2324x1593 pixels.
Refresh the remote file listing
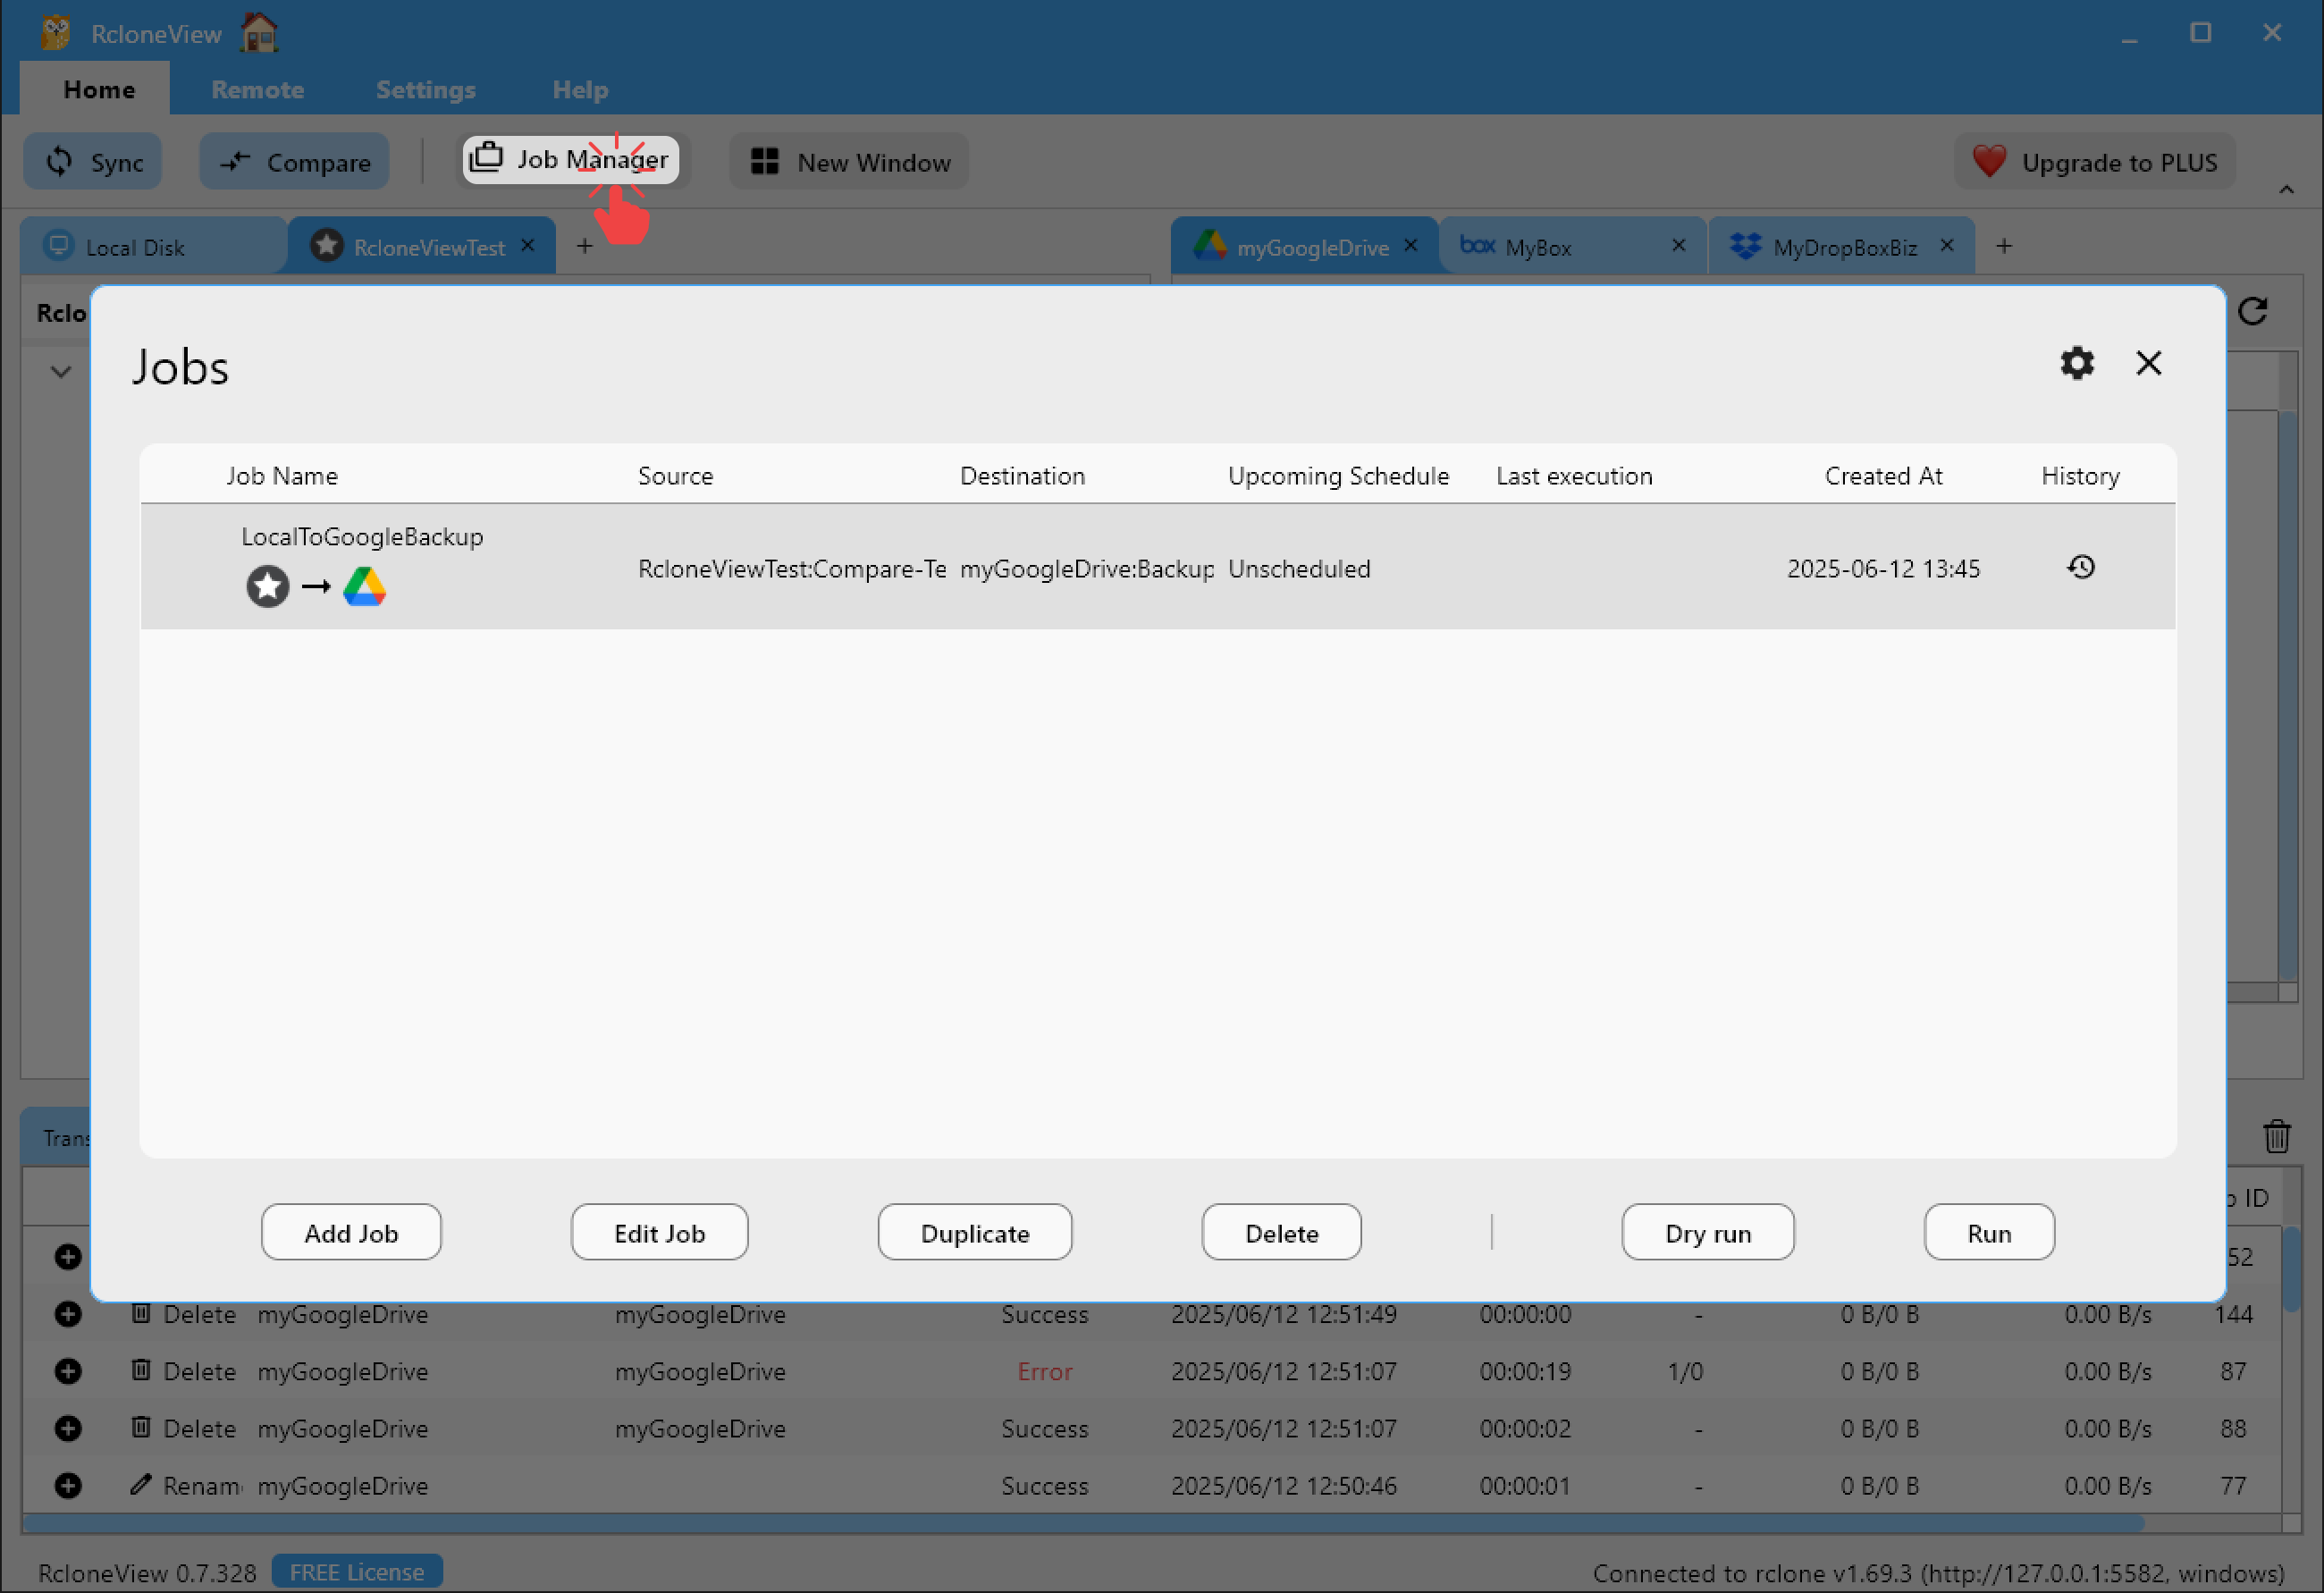2255,311
